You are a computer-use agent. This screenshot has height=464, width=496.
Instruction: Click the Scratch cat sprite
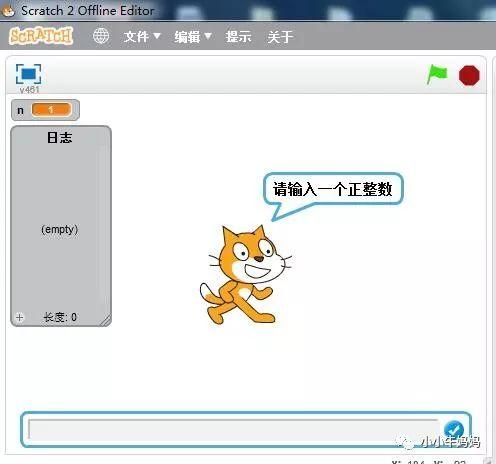[x=245, y=274]
